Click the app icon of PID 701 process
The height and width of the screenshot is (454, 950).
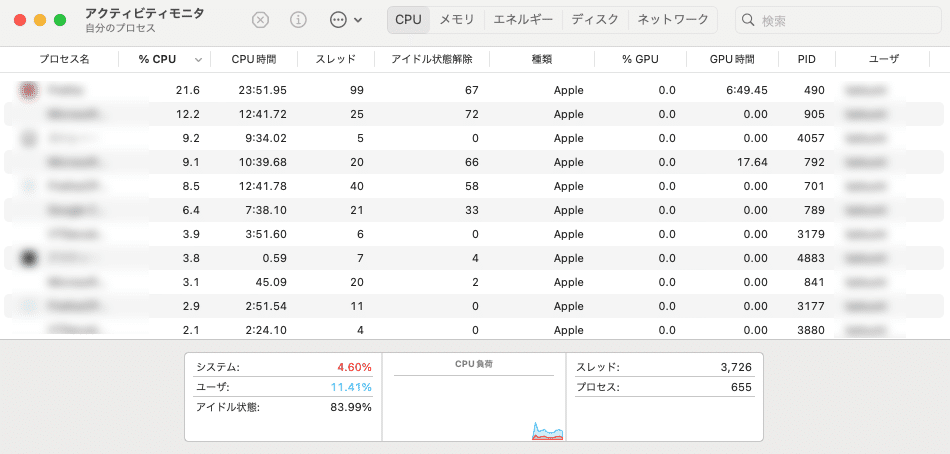point(29,186)
